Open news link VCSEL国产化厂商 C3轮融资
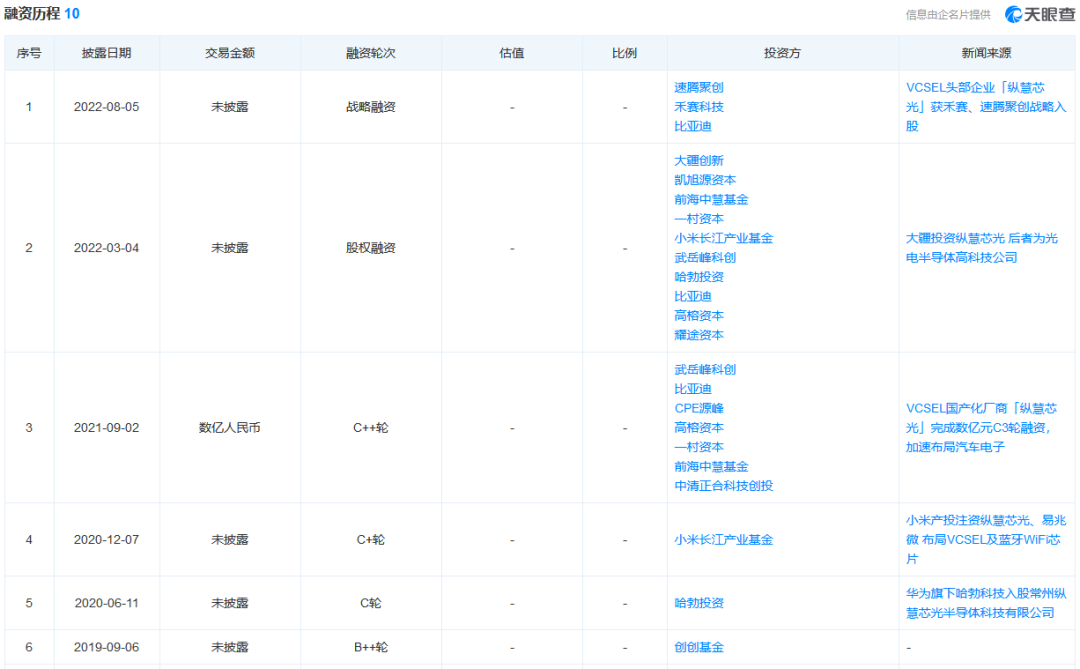Image resolution: width=1080 pixels, height=669 pixels. click(x=981, y=427)
